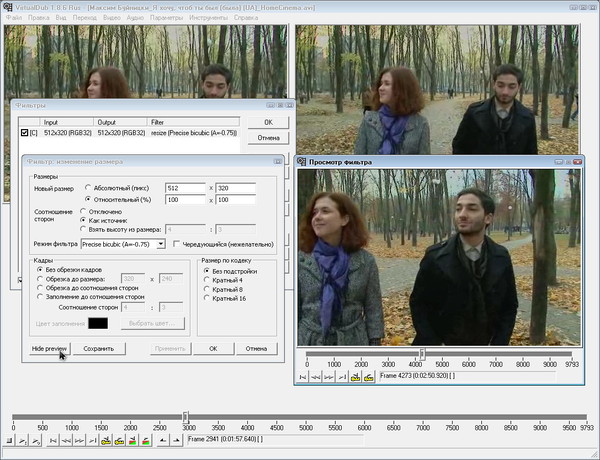Click the black Цвет заполнения swatch

pos(98,323)
